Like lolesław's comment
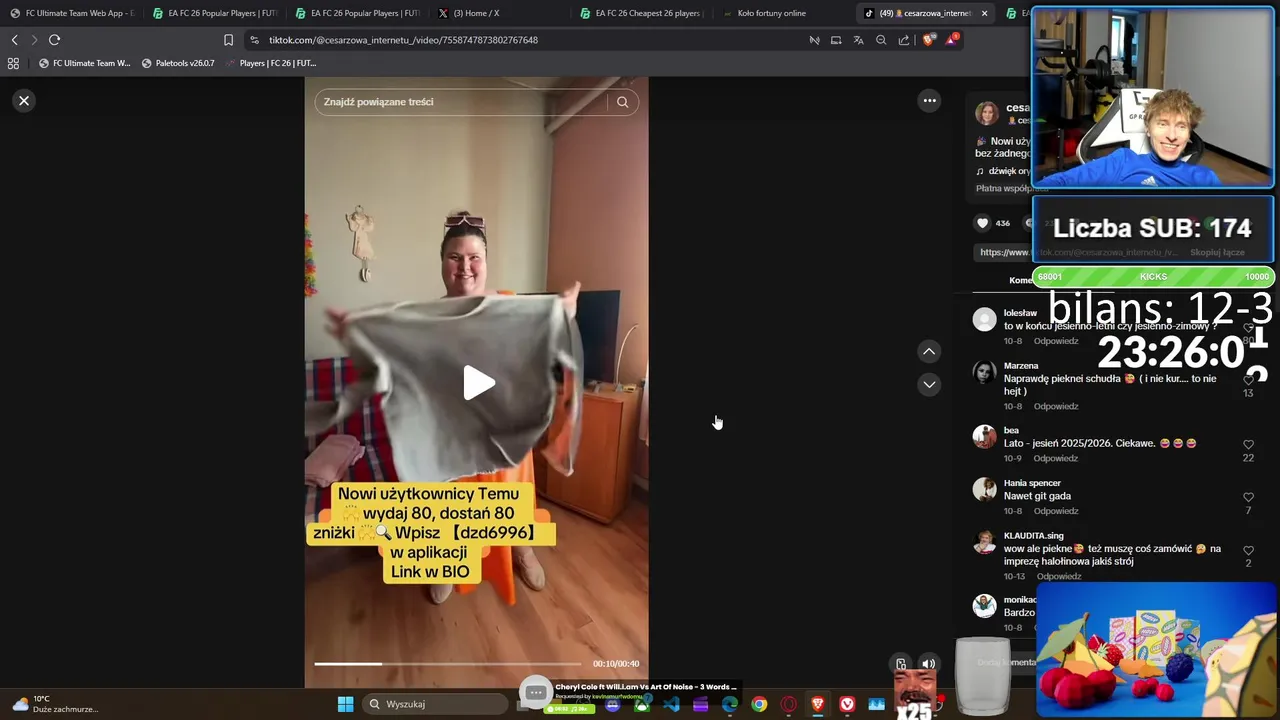1280x720 pixels. pos(1248,327)
